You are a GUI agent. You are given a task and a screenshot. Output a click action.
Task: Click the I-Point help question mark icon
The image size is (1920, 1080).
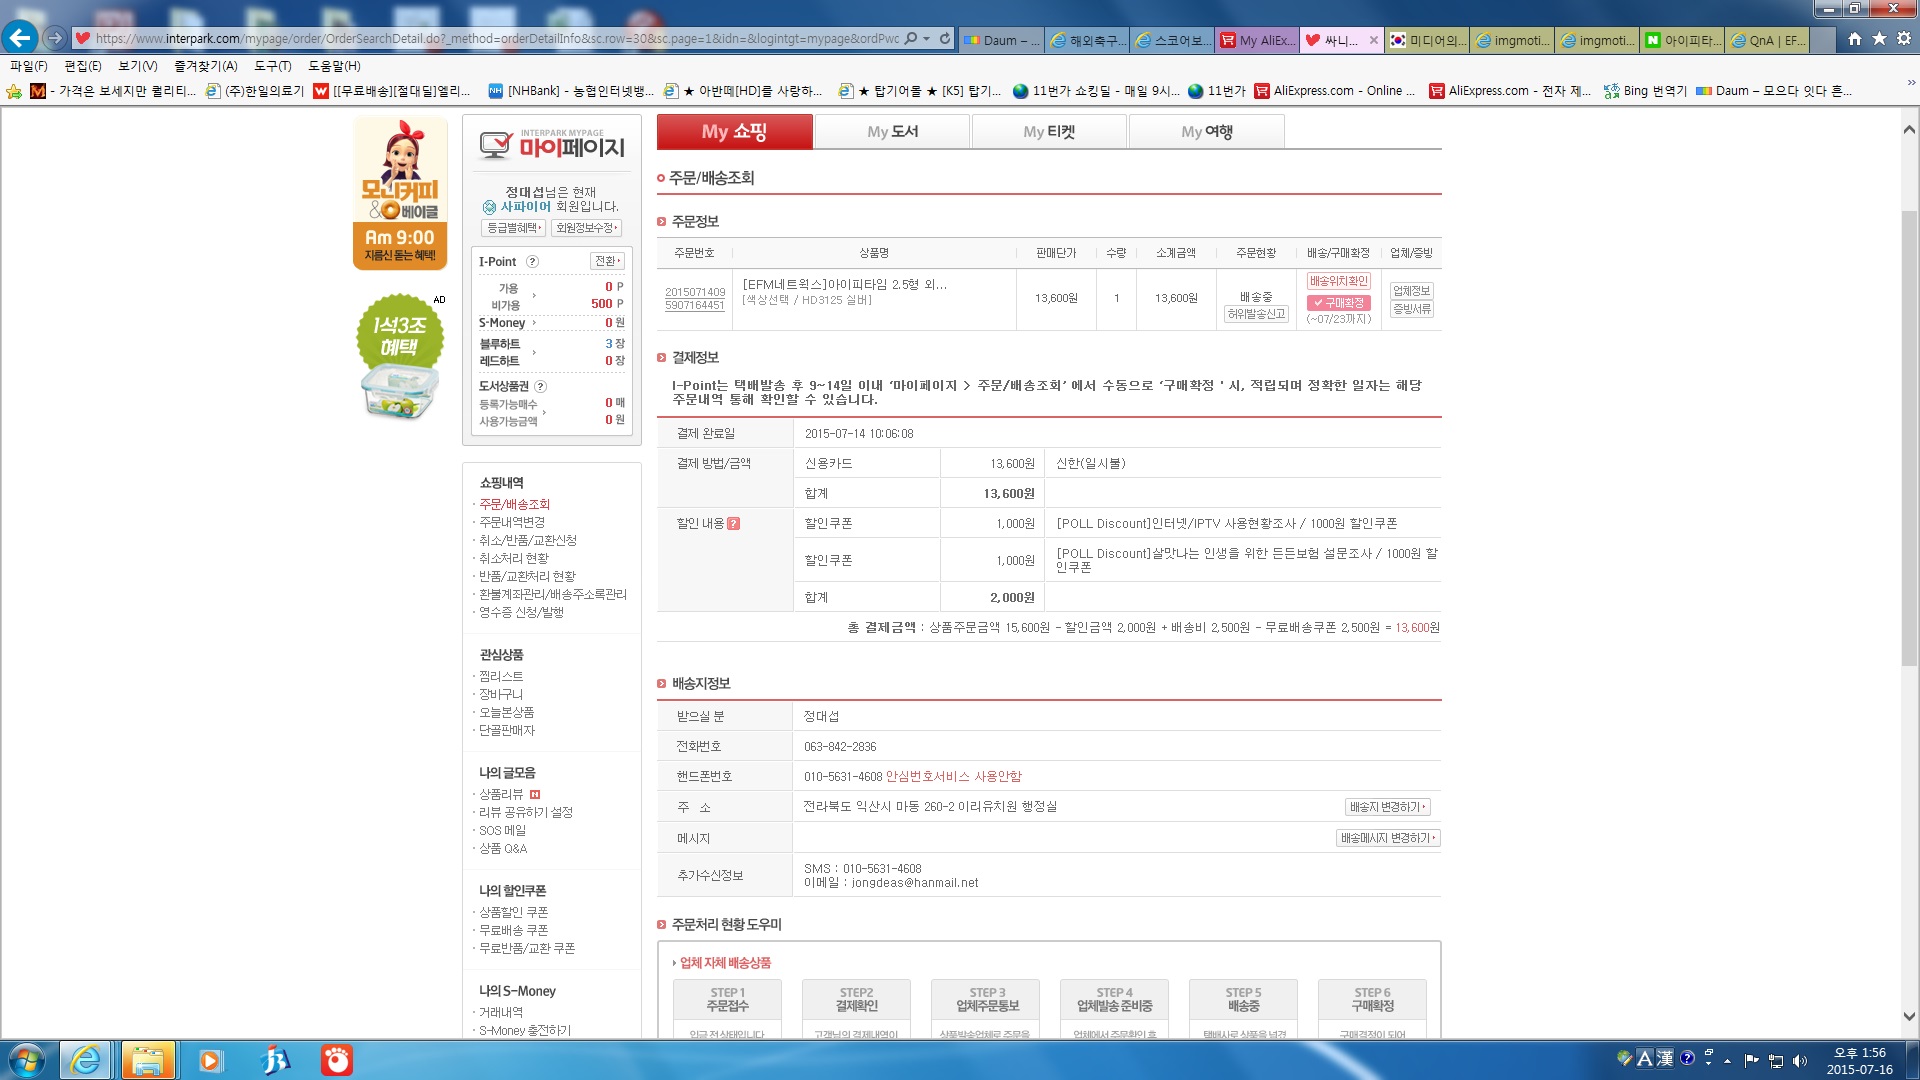[532, 262]
